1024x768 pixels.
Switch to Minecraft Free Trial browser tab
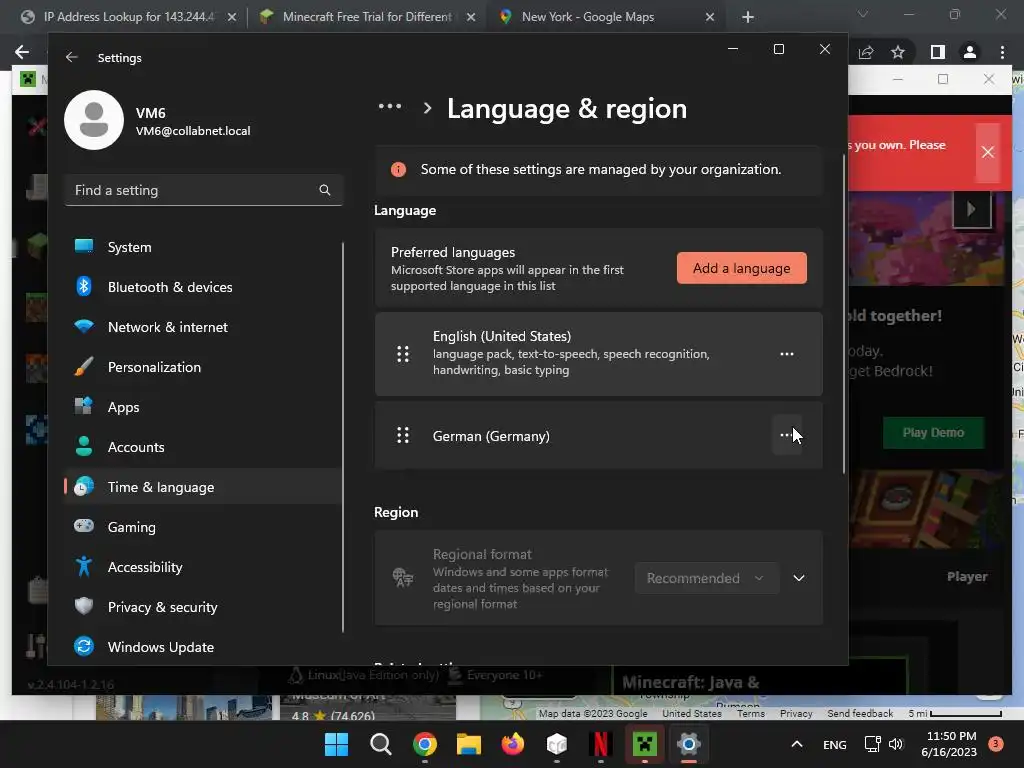coord(366,17)
